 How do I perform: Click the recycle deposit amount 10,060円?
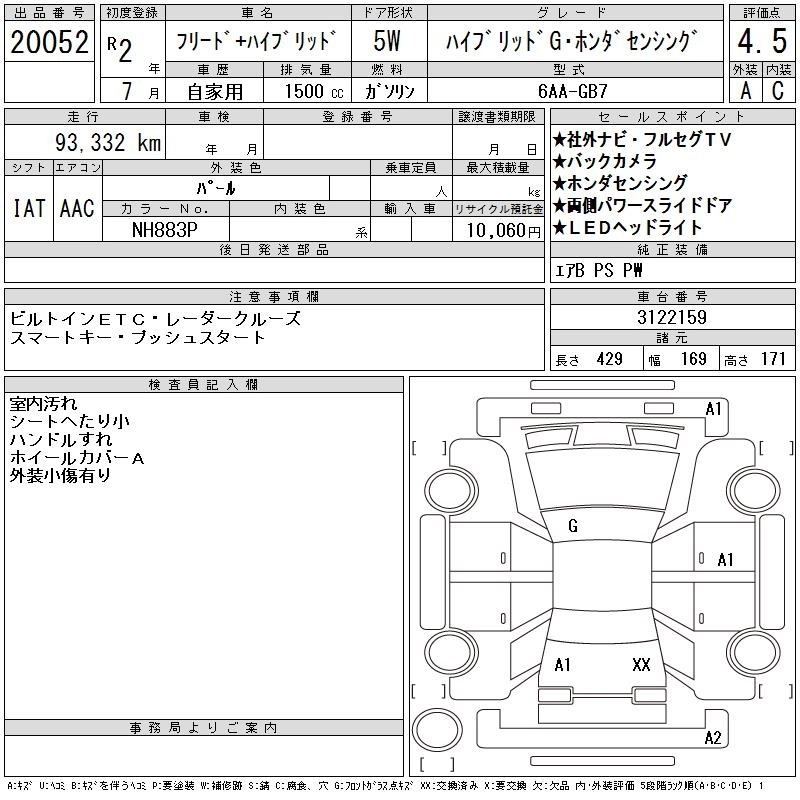tap(497, 229)
